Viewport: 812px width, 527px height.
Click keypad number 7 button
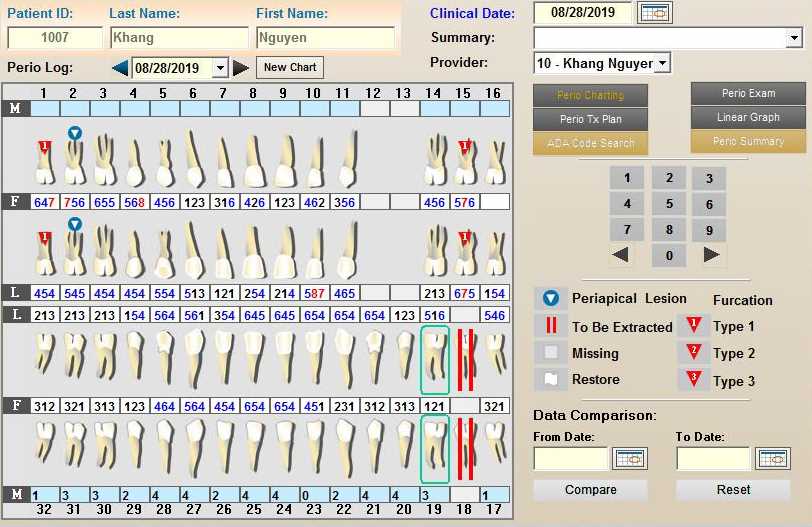(627, 229)
